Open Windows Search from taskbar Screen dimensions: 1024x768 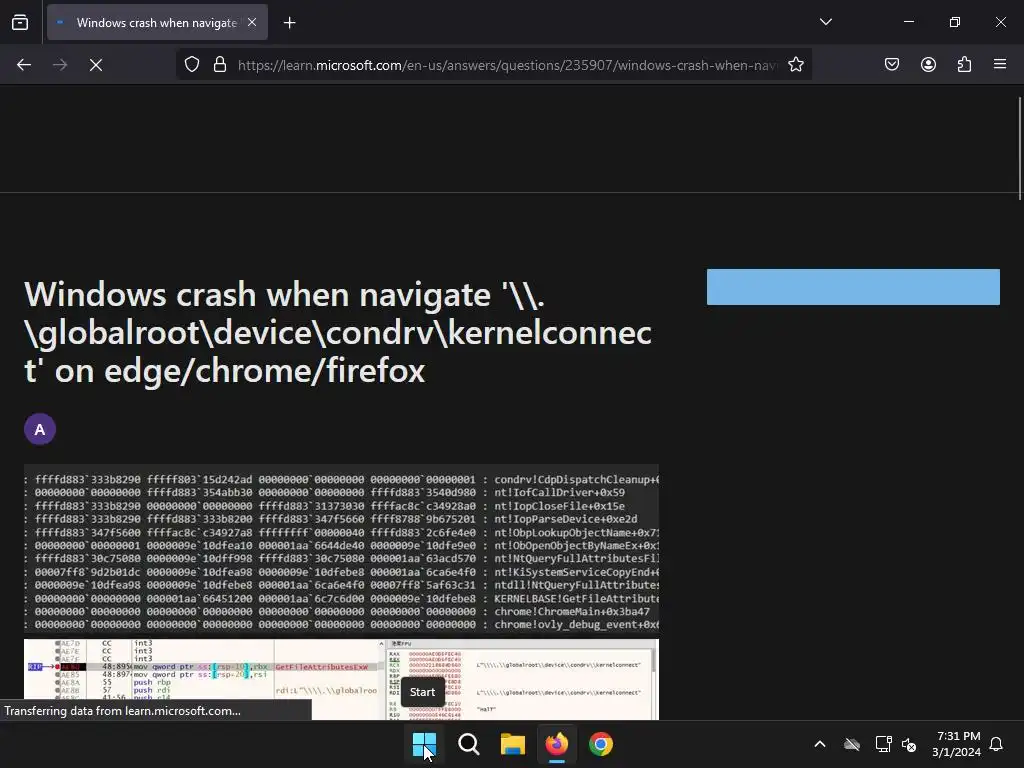click(x=468, y=744)
